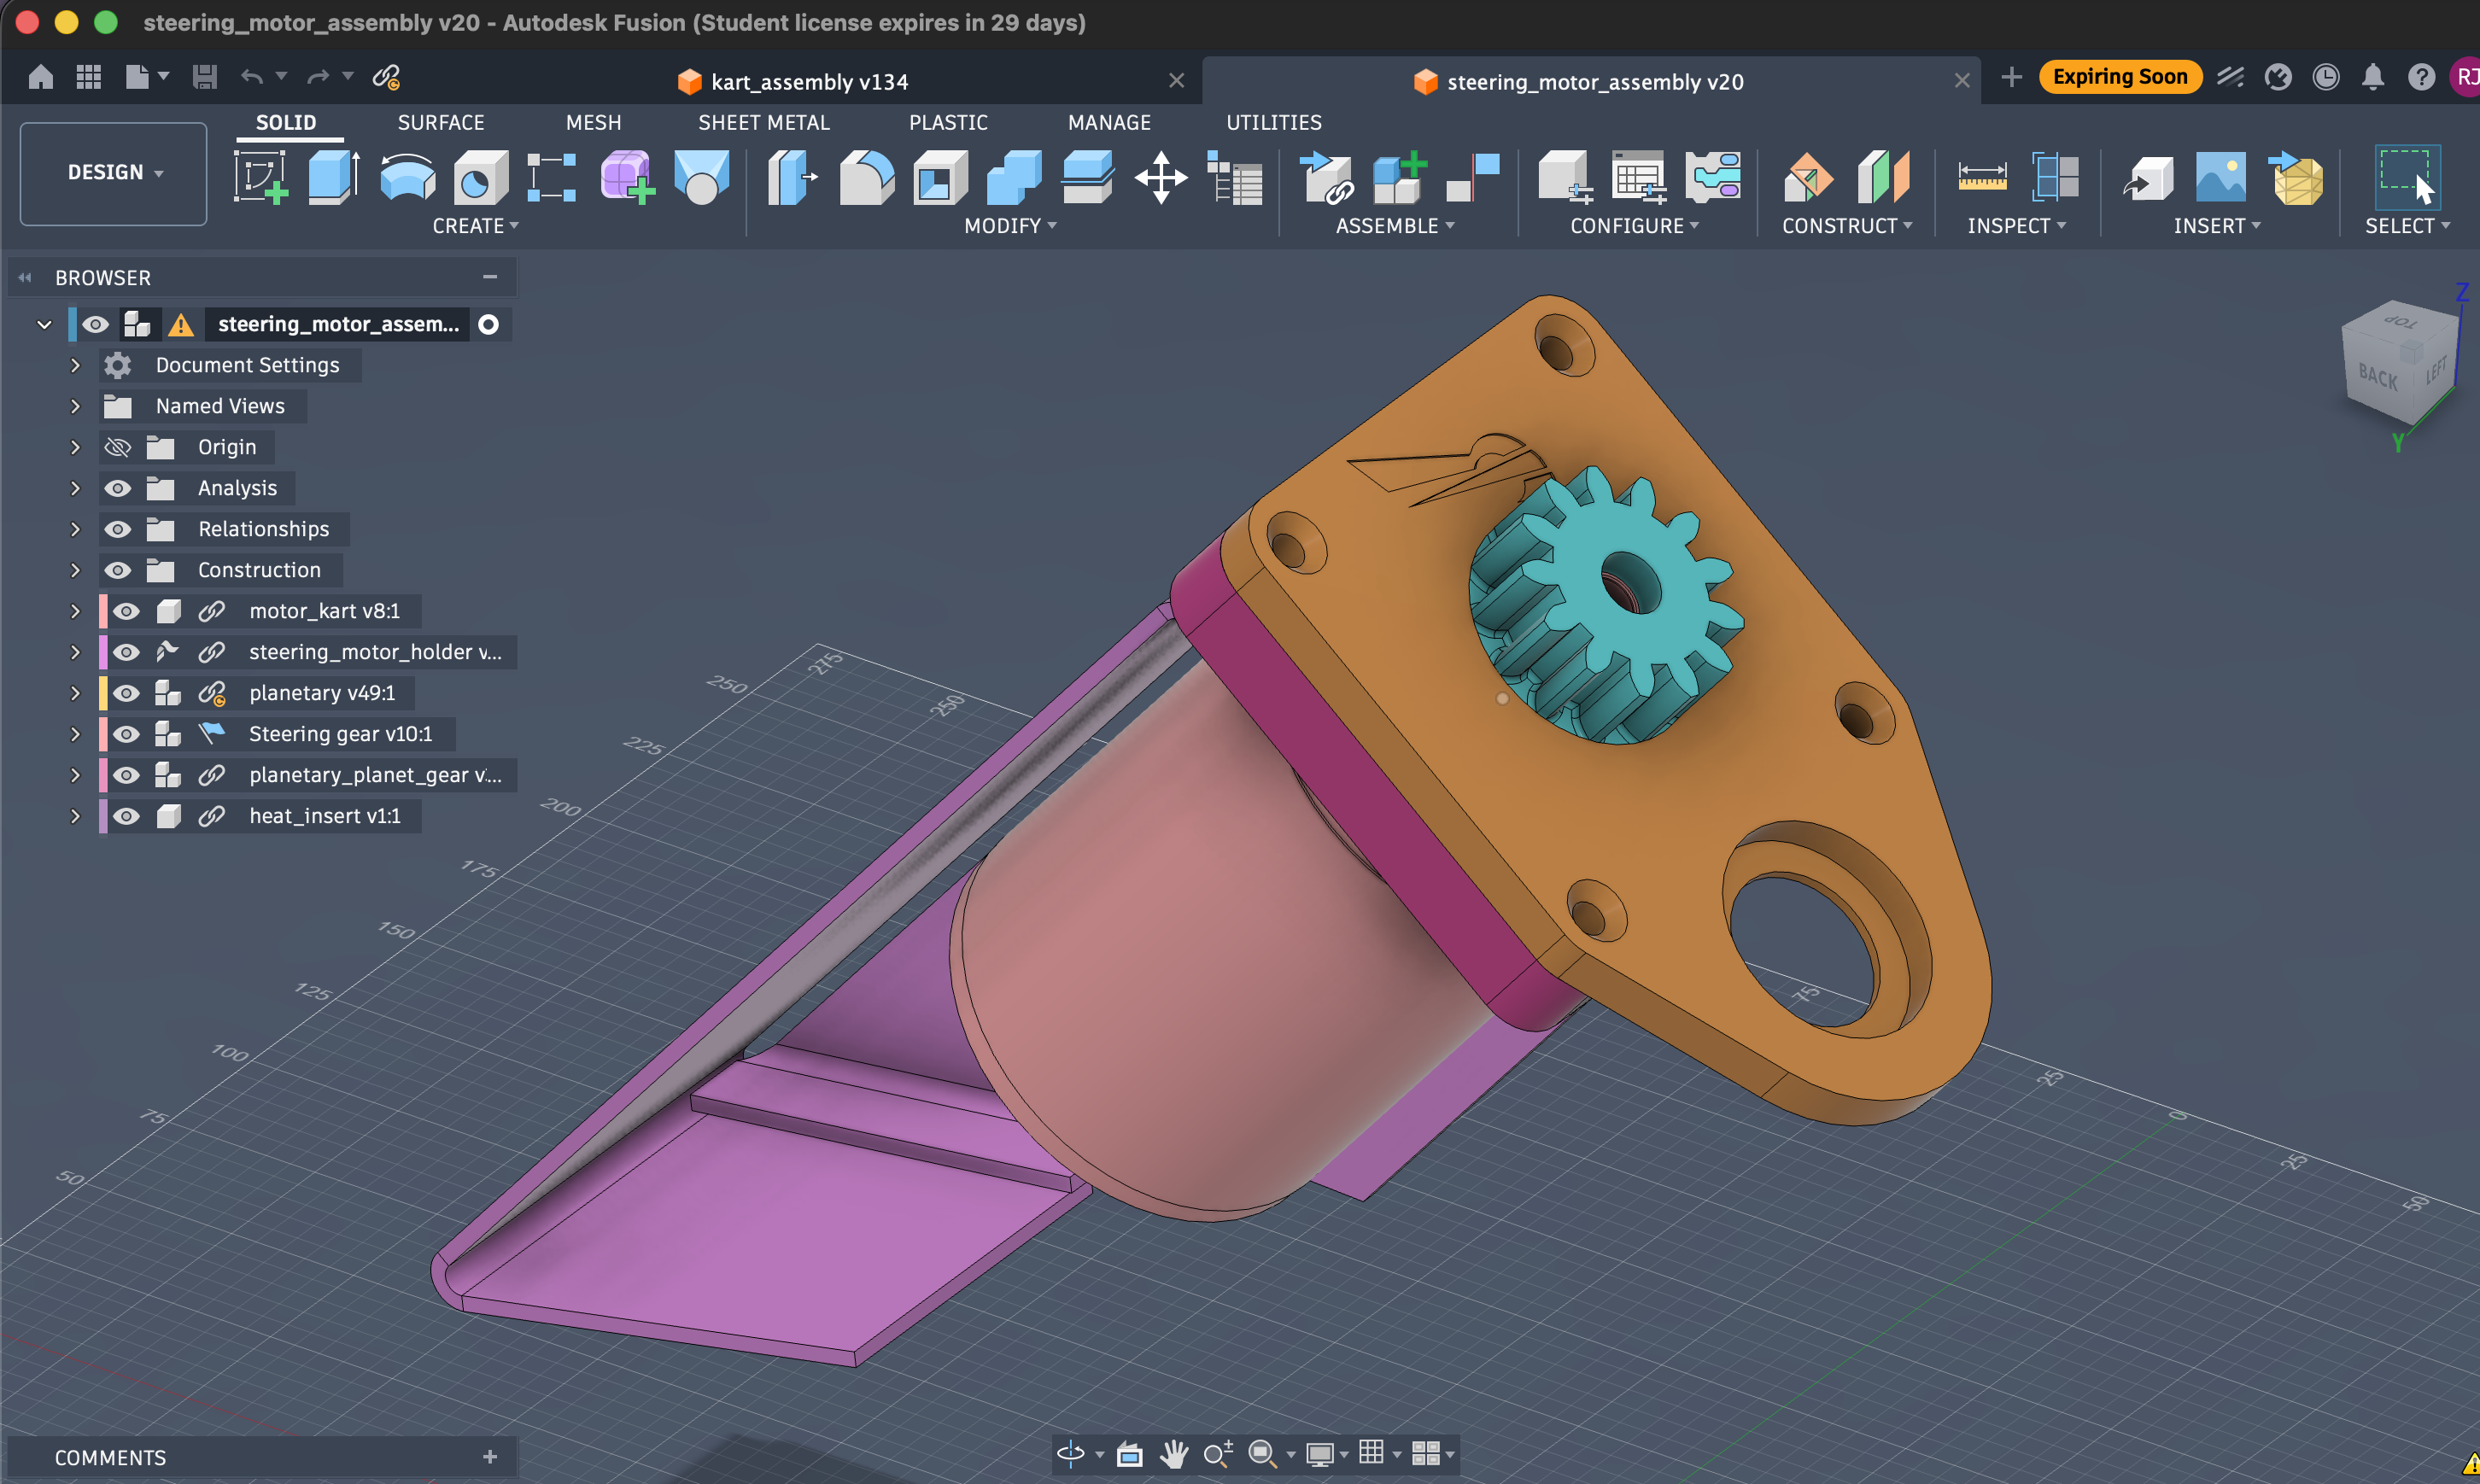Click the Insert Component link icon
The image size is (2480, 1484).
click(x=1326, y=178)
